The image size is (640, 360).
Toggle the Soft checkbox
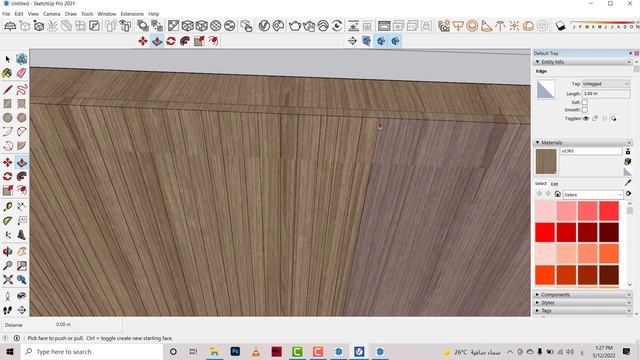[x=584, y=102]
